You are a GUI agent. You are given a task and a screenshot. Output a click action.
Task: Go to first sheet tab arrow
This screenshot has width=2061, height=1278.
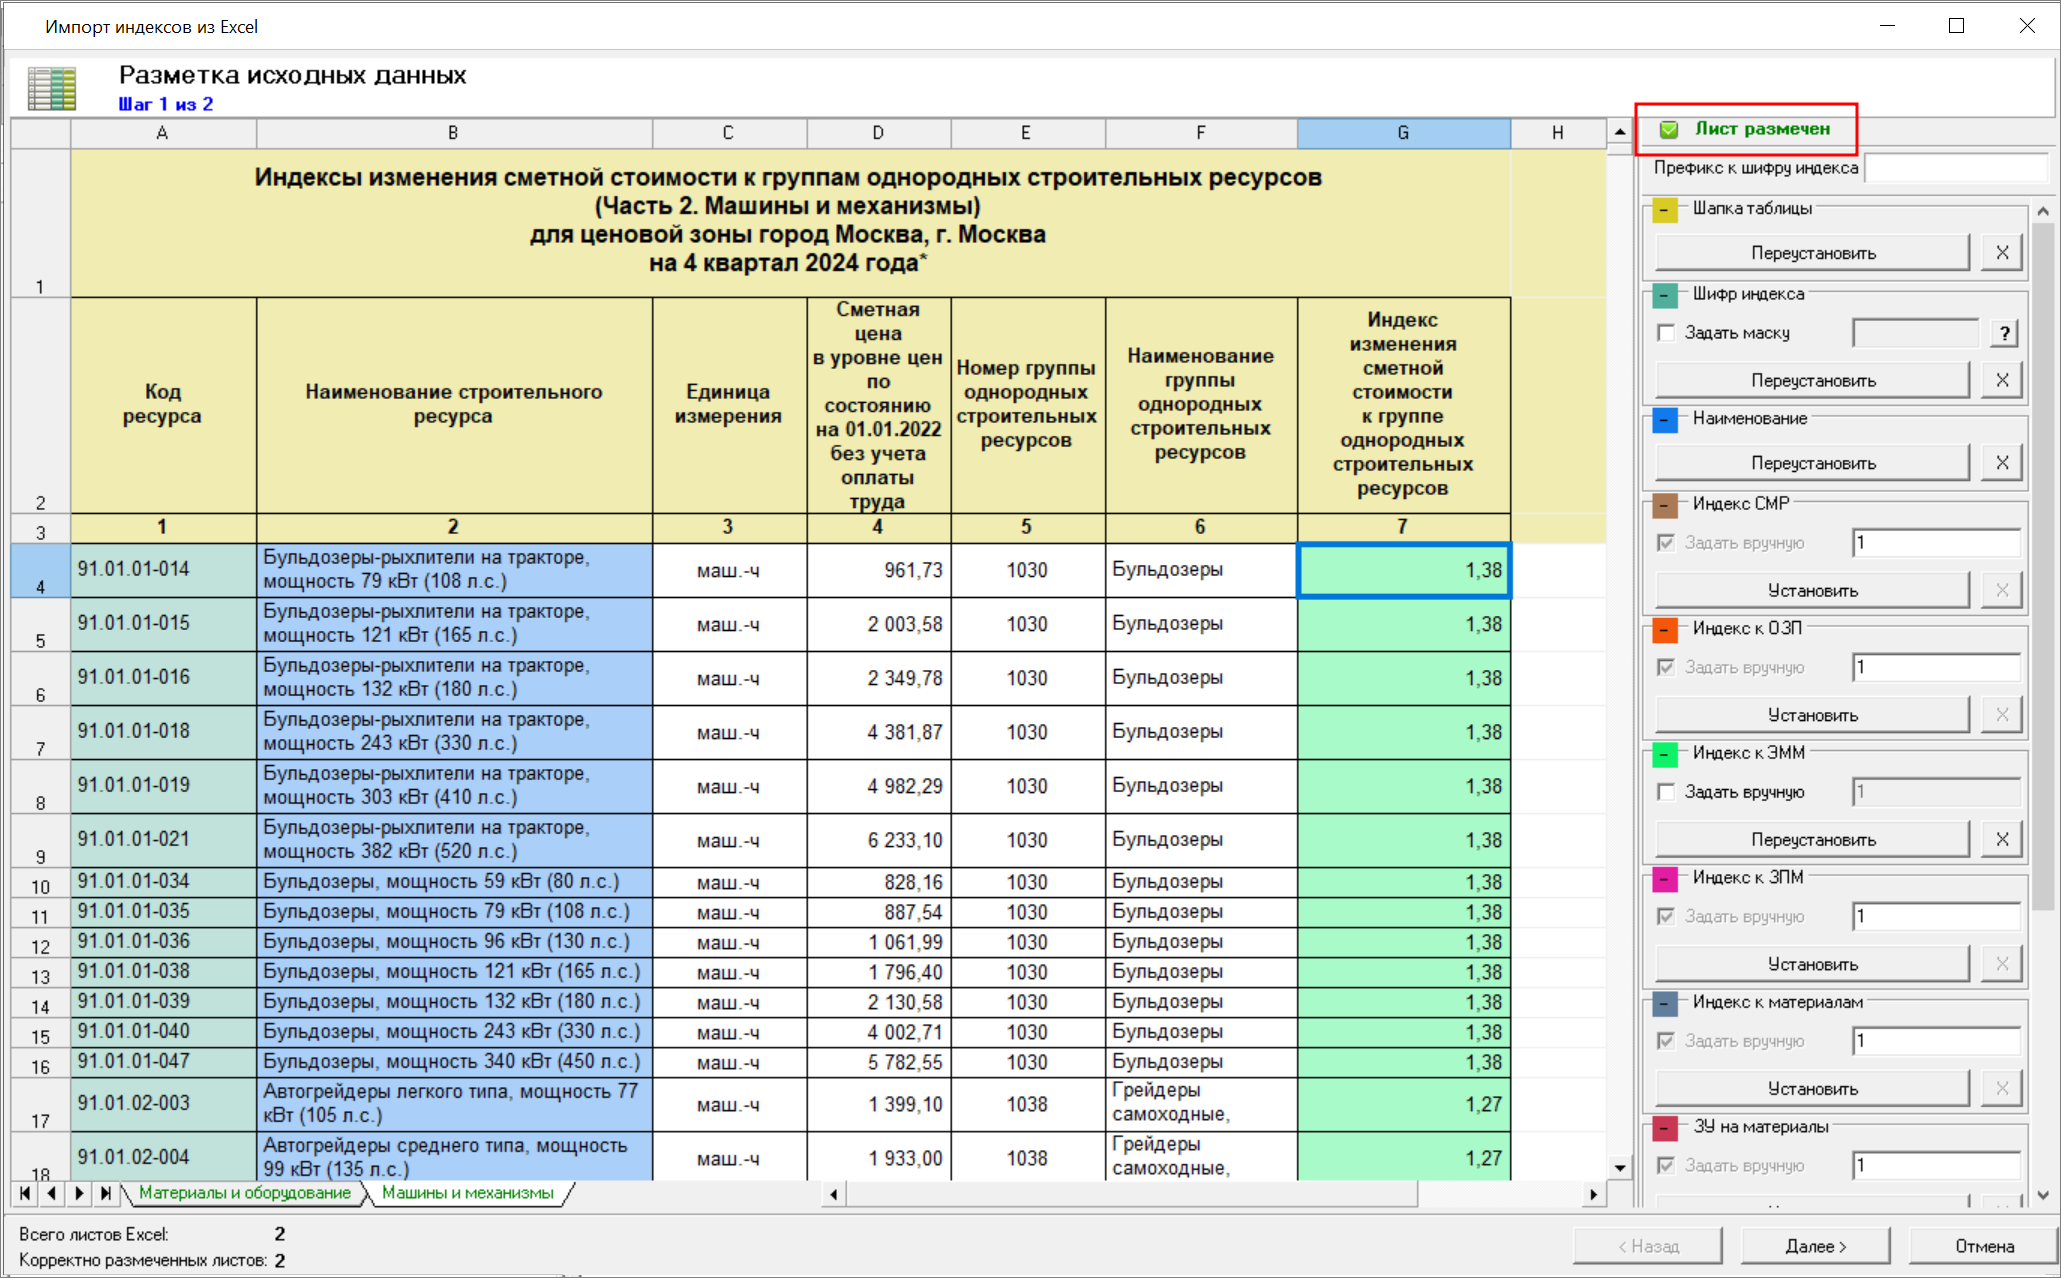[x=25, y=1193]
